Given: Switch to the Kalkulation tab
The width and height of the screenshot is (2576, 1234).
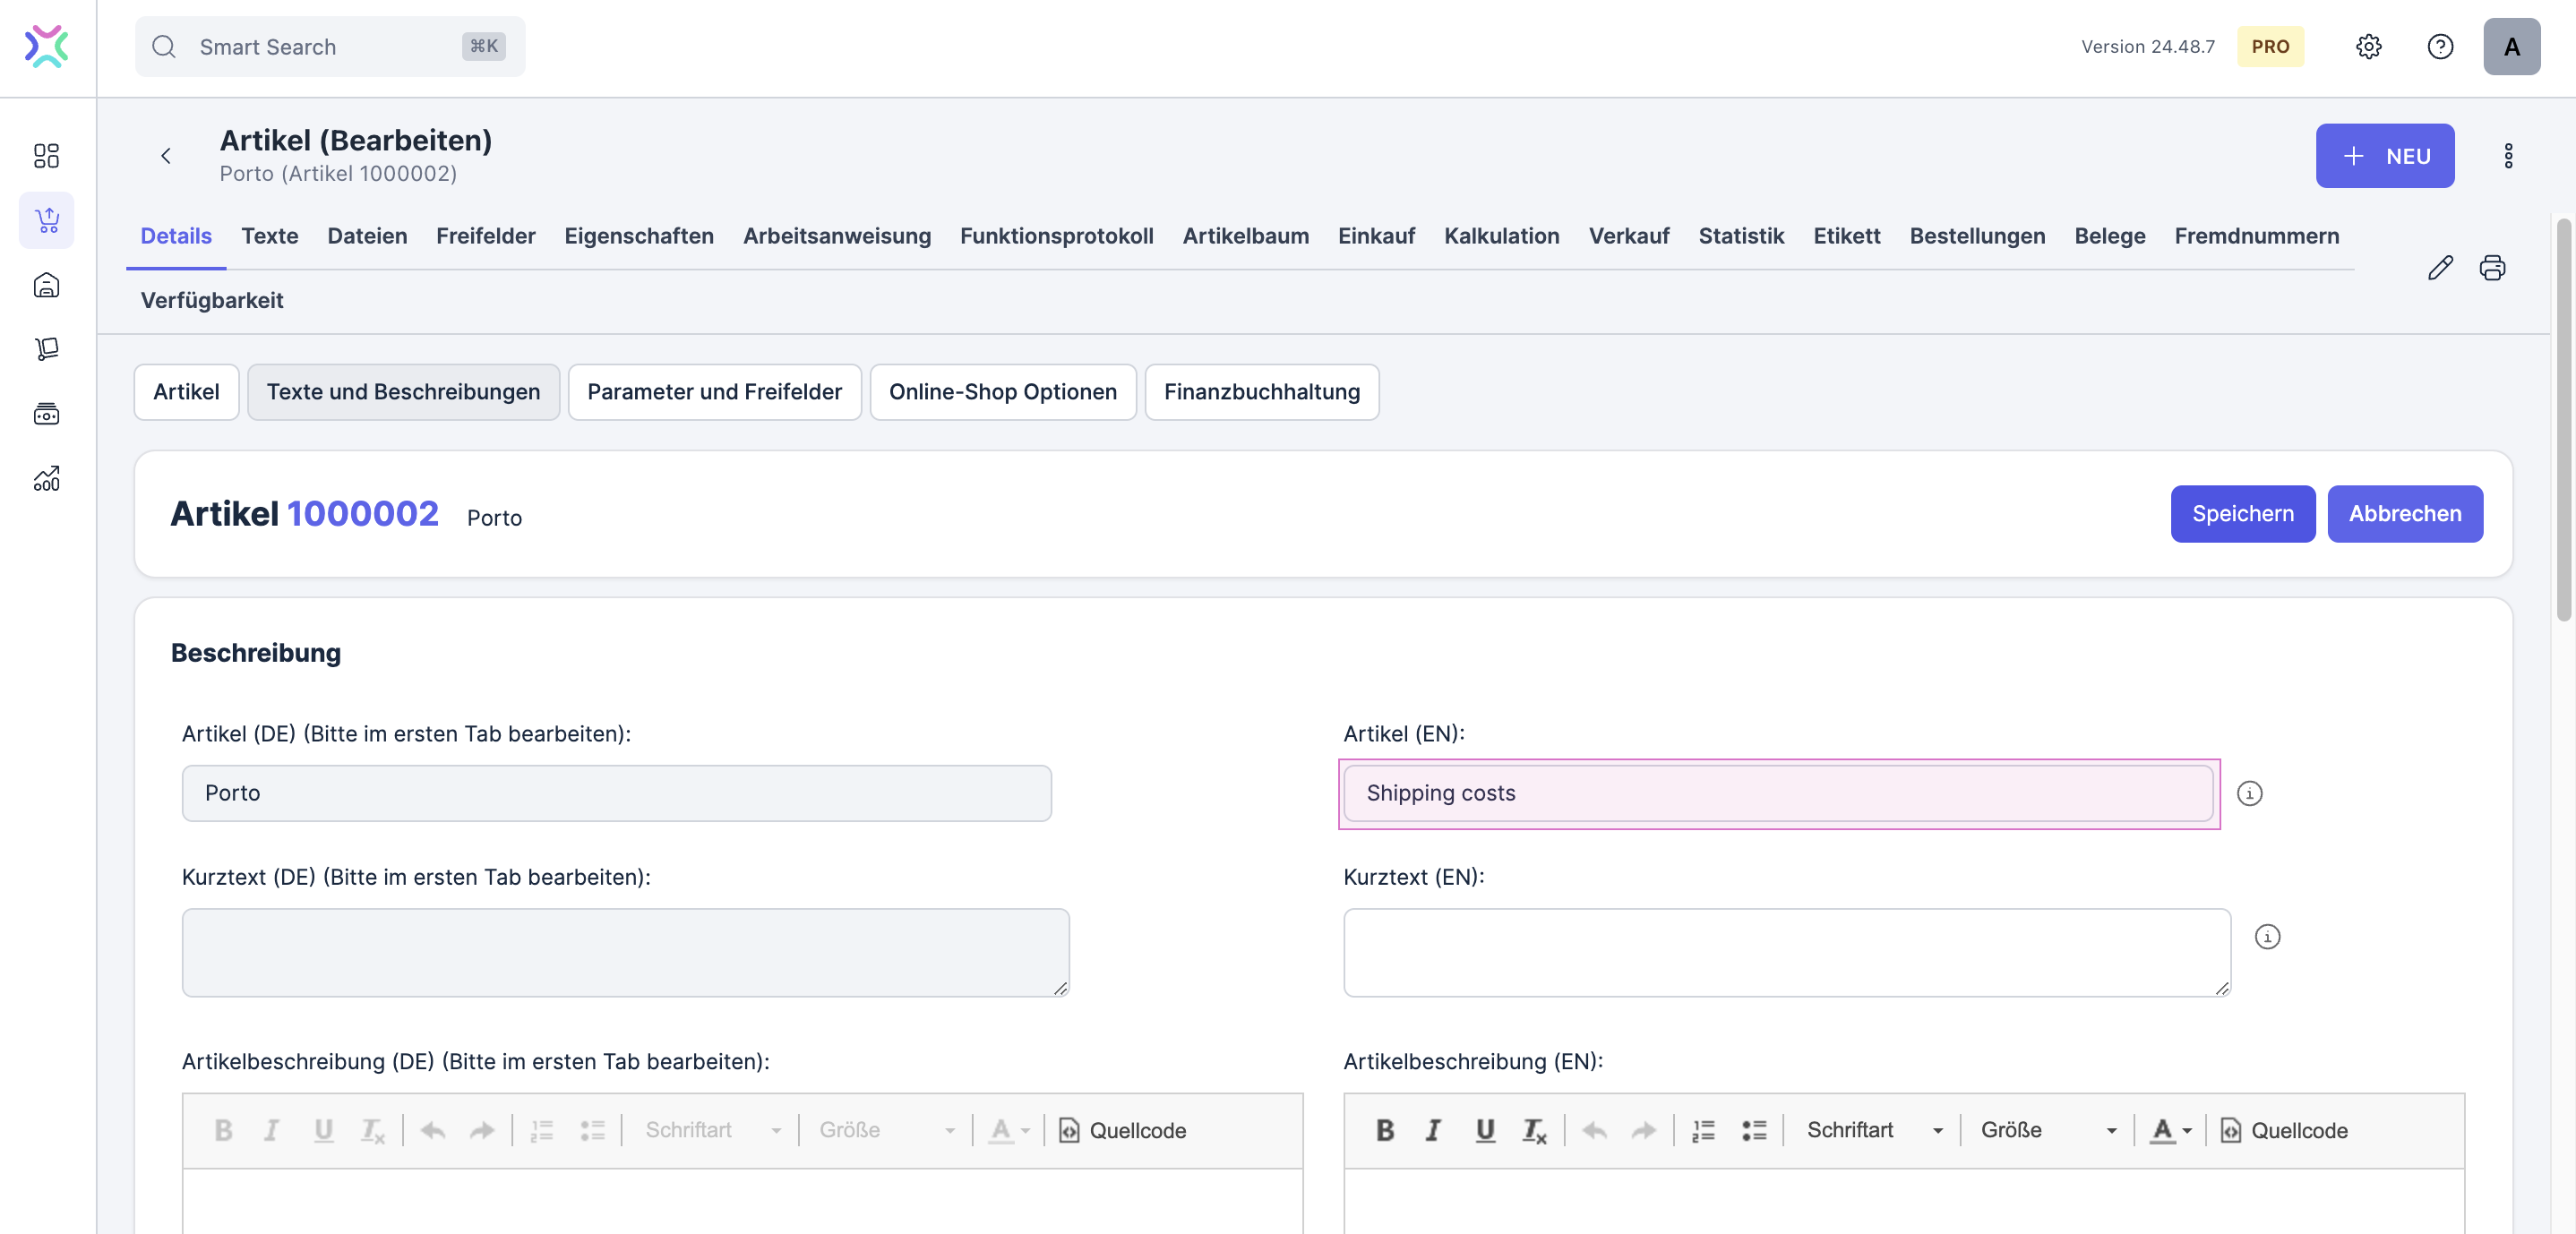Looking at the screenshot, I should [1501, 236].
